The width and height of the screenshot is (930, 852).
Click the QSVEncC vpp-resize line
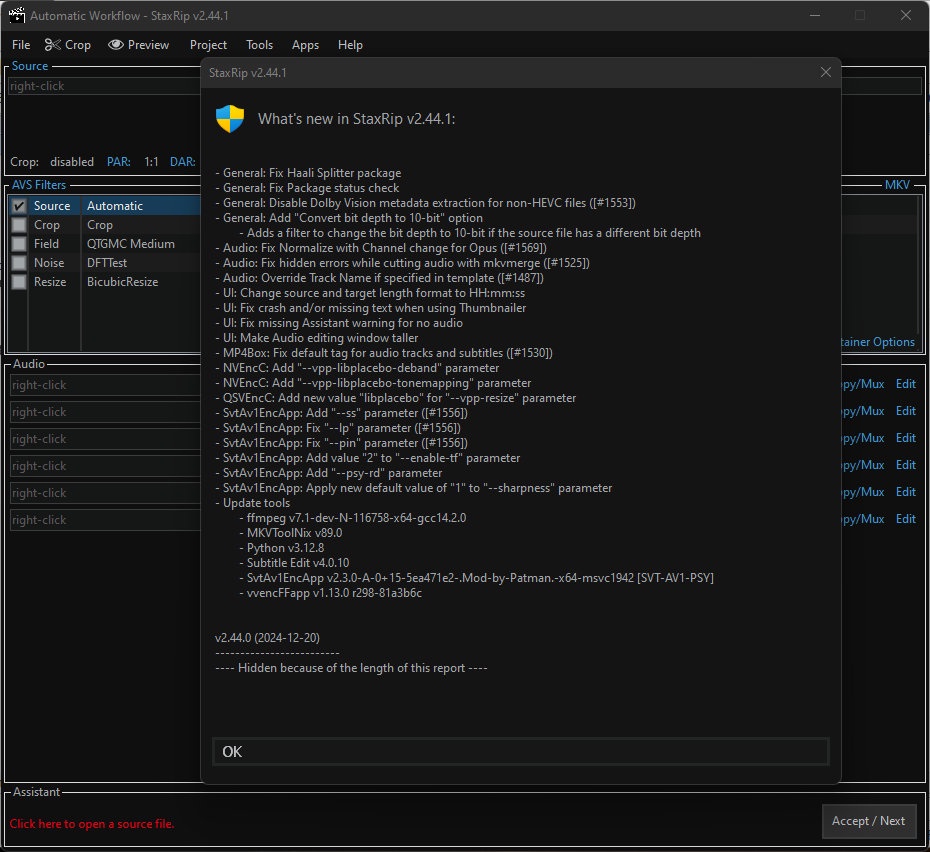click(x=396, y=398)
